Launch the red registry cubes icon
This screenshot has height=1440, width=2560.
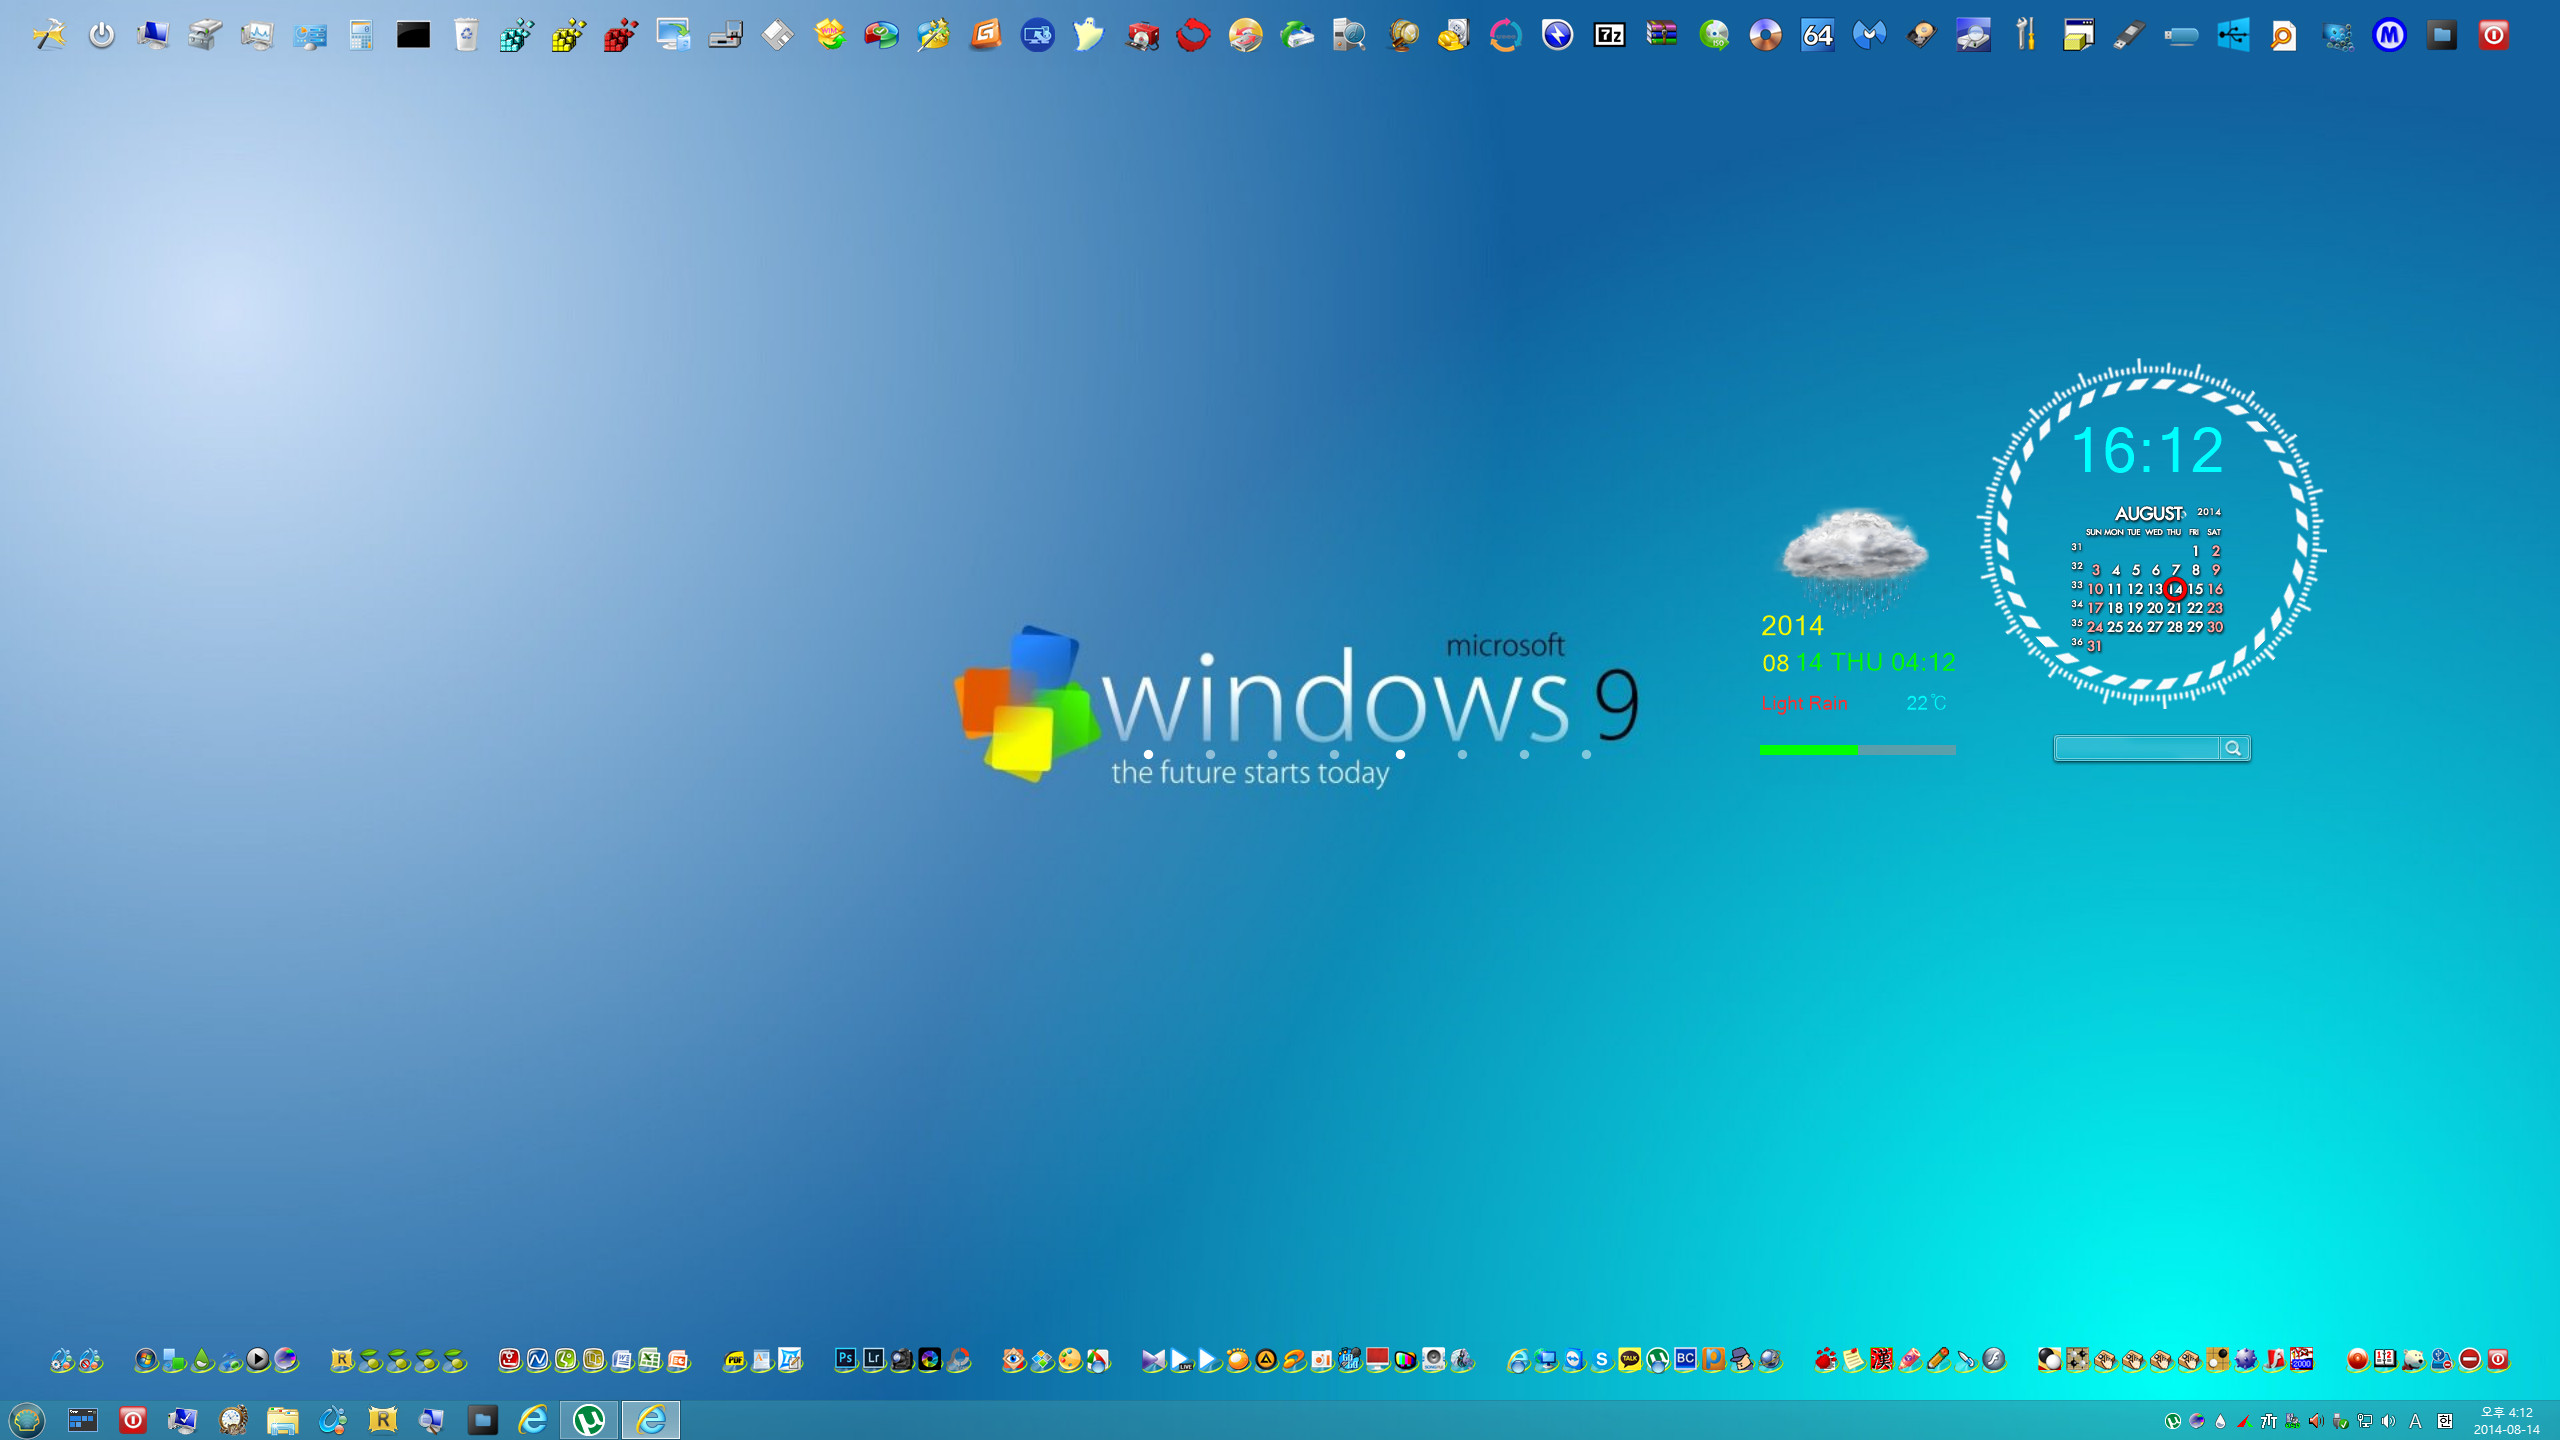coord(621,36)
